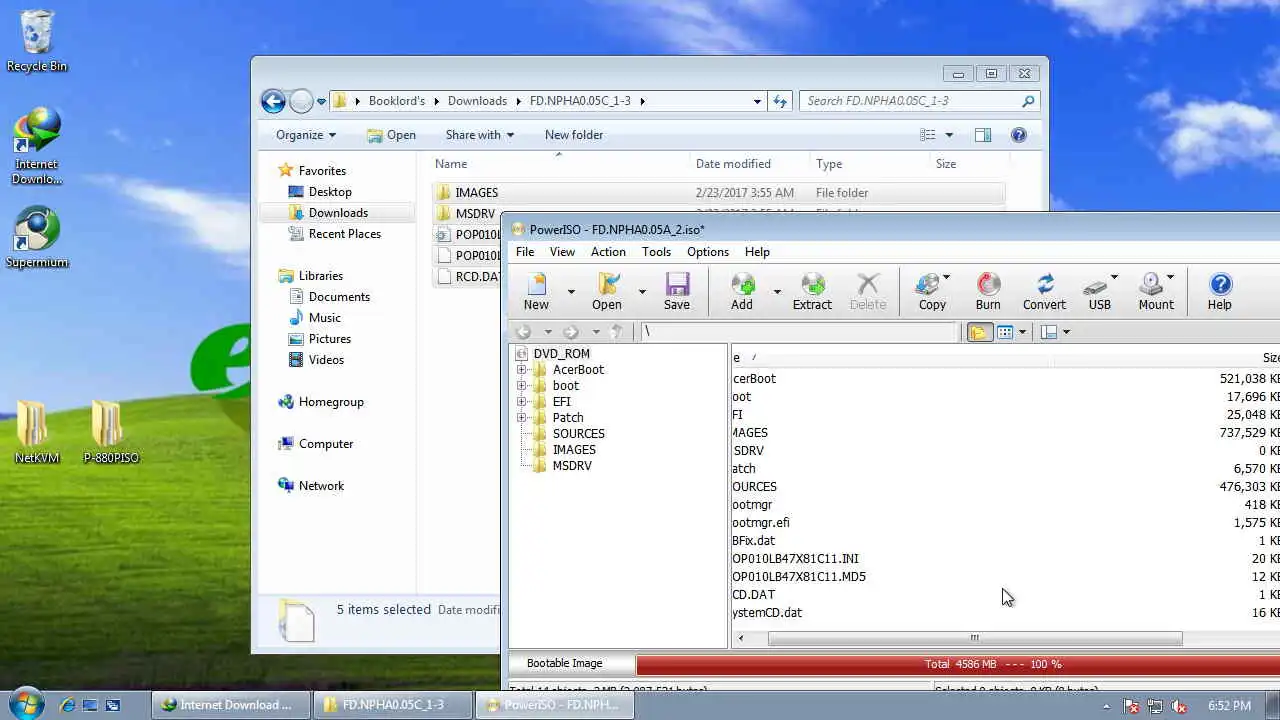Image resolution: width=1280 pixels, height=720 pixels.
Task: Click the Extract icon in PowerISO toolbar
Action: [x=812, y=291]
